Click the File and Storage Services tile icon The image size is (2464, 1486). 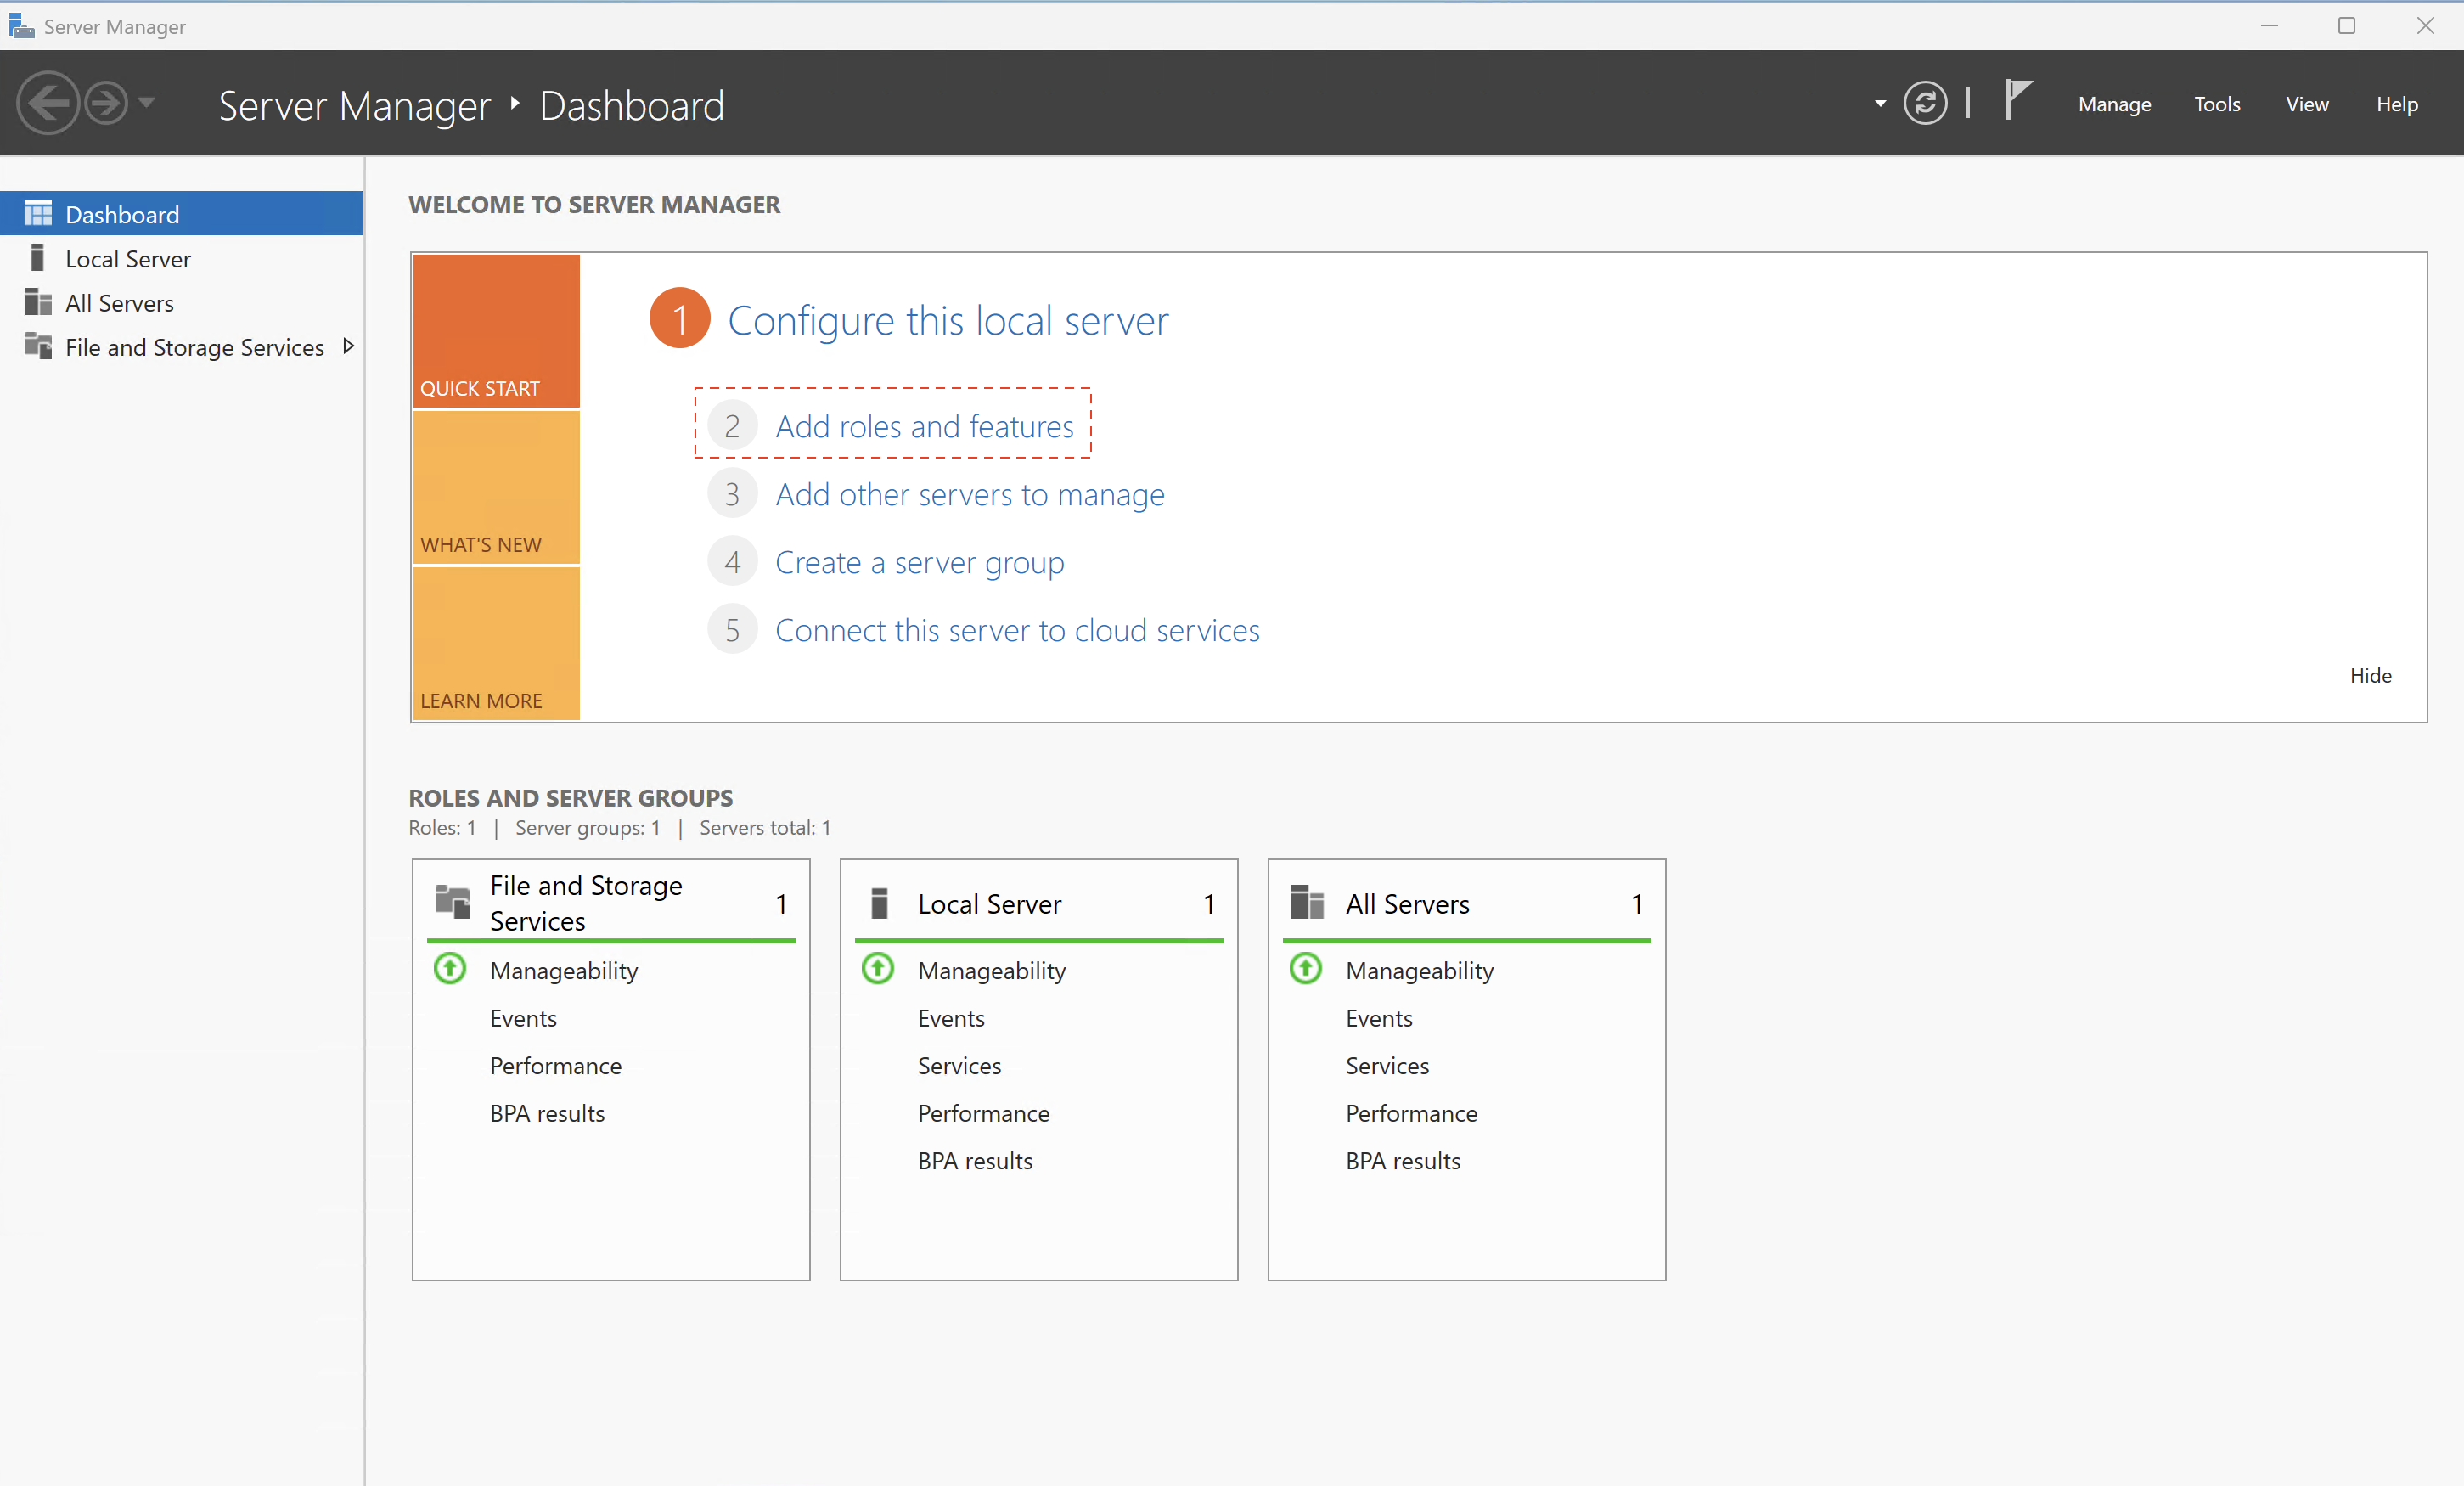[x=452, y=902]
